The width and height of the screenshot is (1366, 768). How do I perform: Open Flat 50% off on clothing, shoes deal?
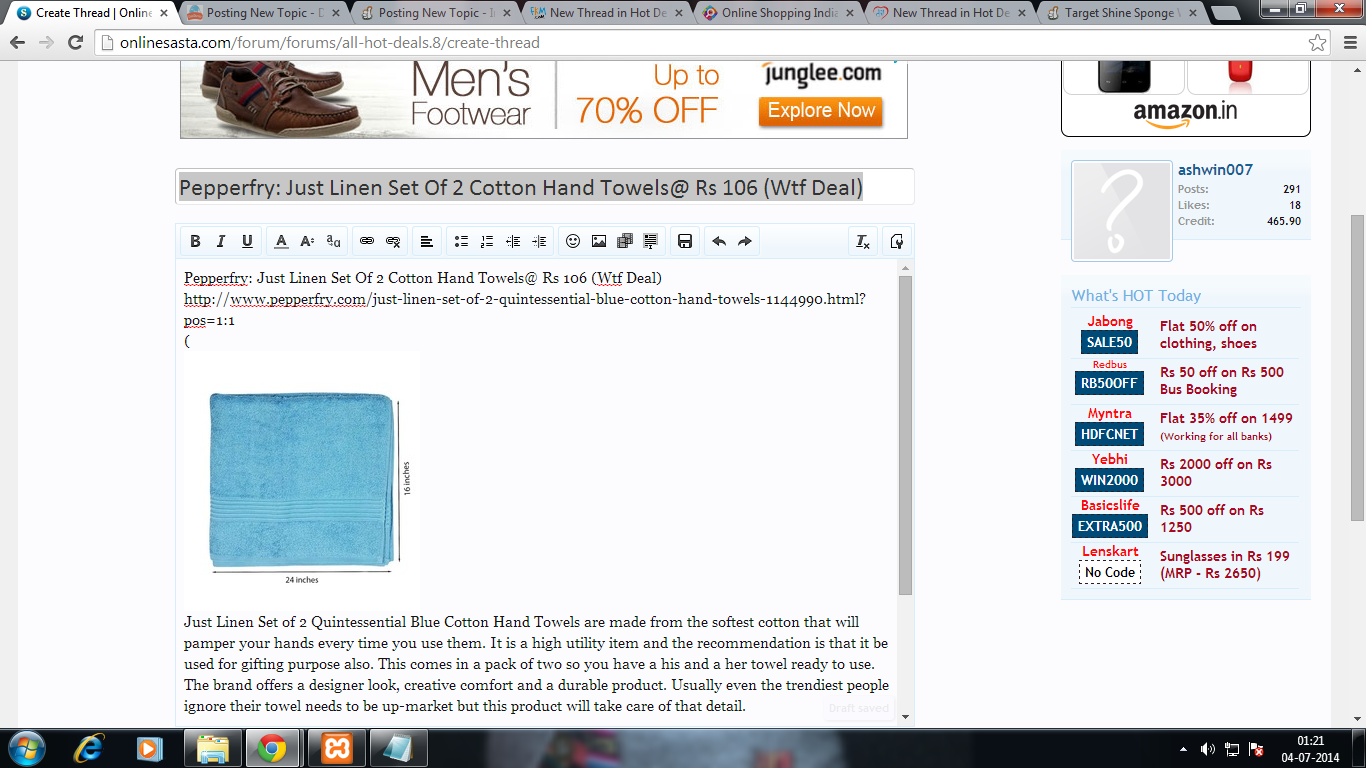pos(1208,335)
